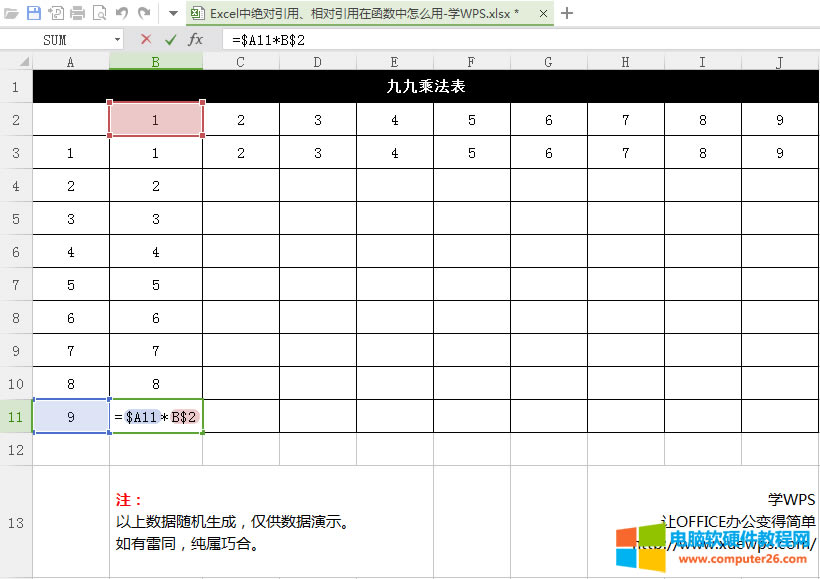
Task: Click the Save icon
Action: tap(34, 13)
